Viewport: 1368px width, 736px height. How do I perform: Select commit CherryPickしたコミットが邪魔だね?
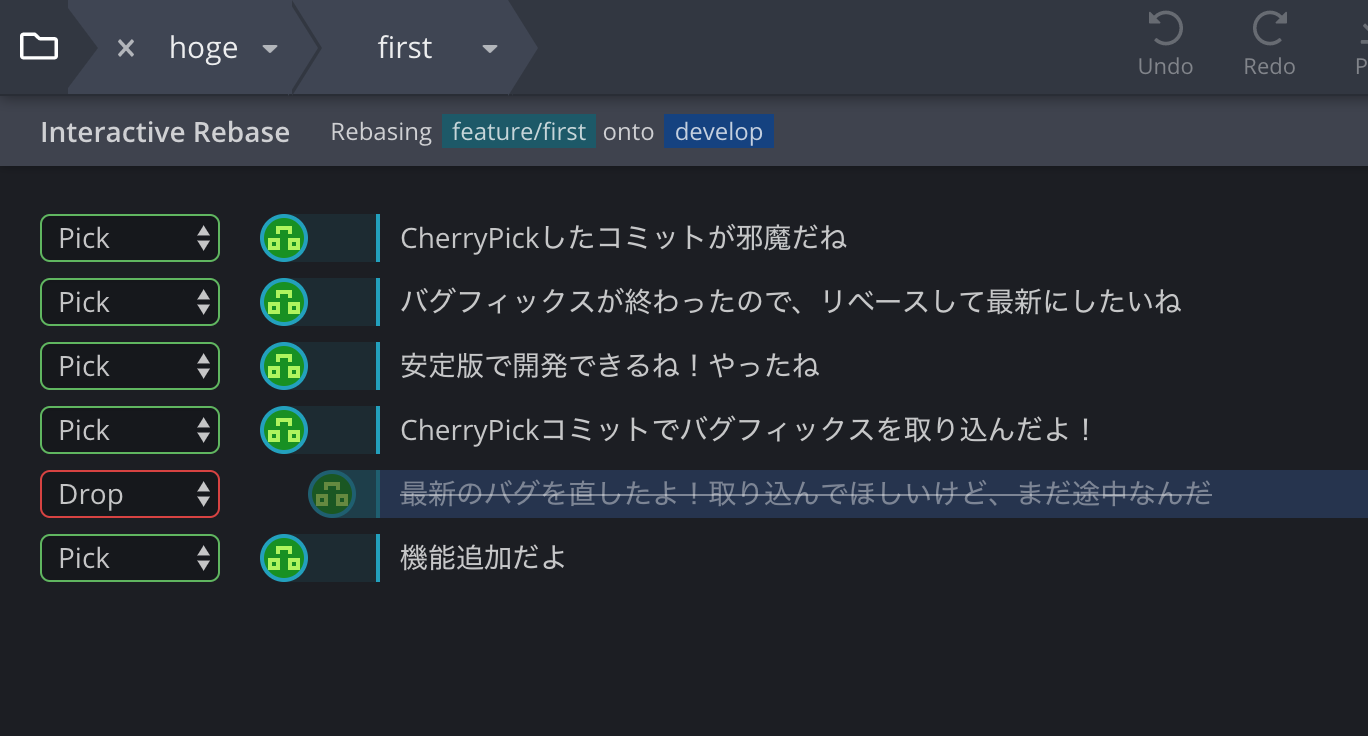[623, 238]
